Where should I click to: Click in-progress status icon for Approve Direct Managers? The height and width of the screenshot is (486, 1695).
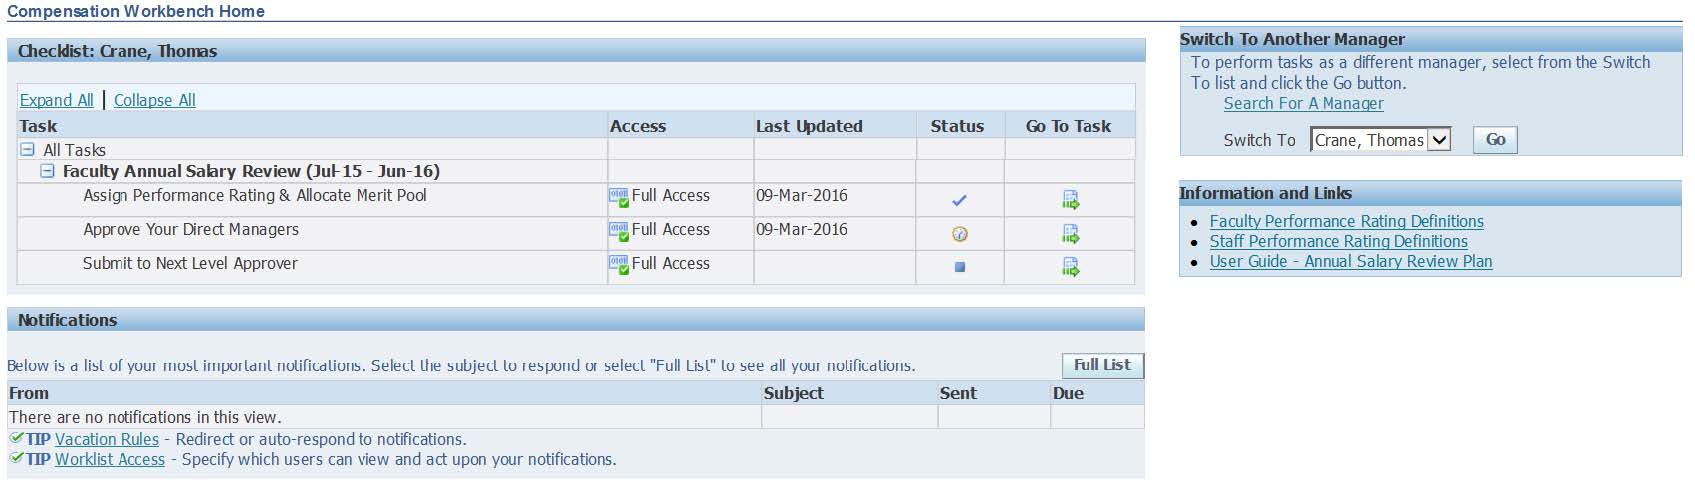point(959,234)
